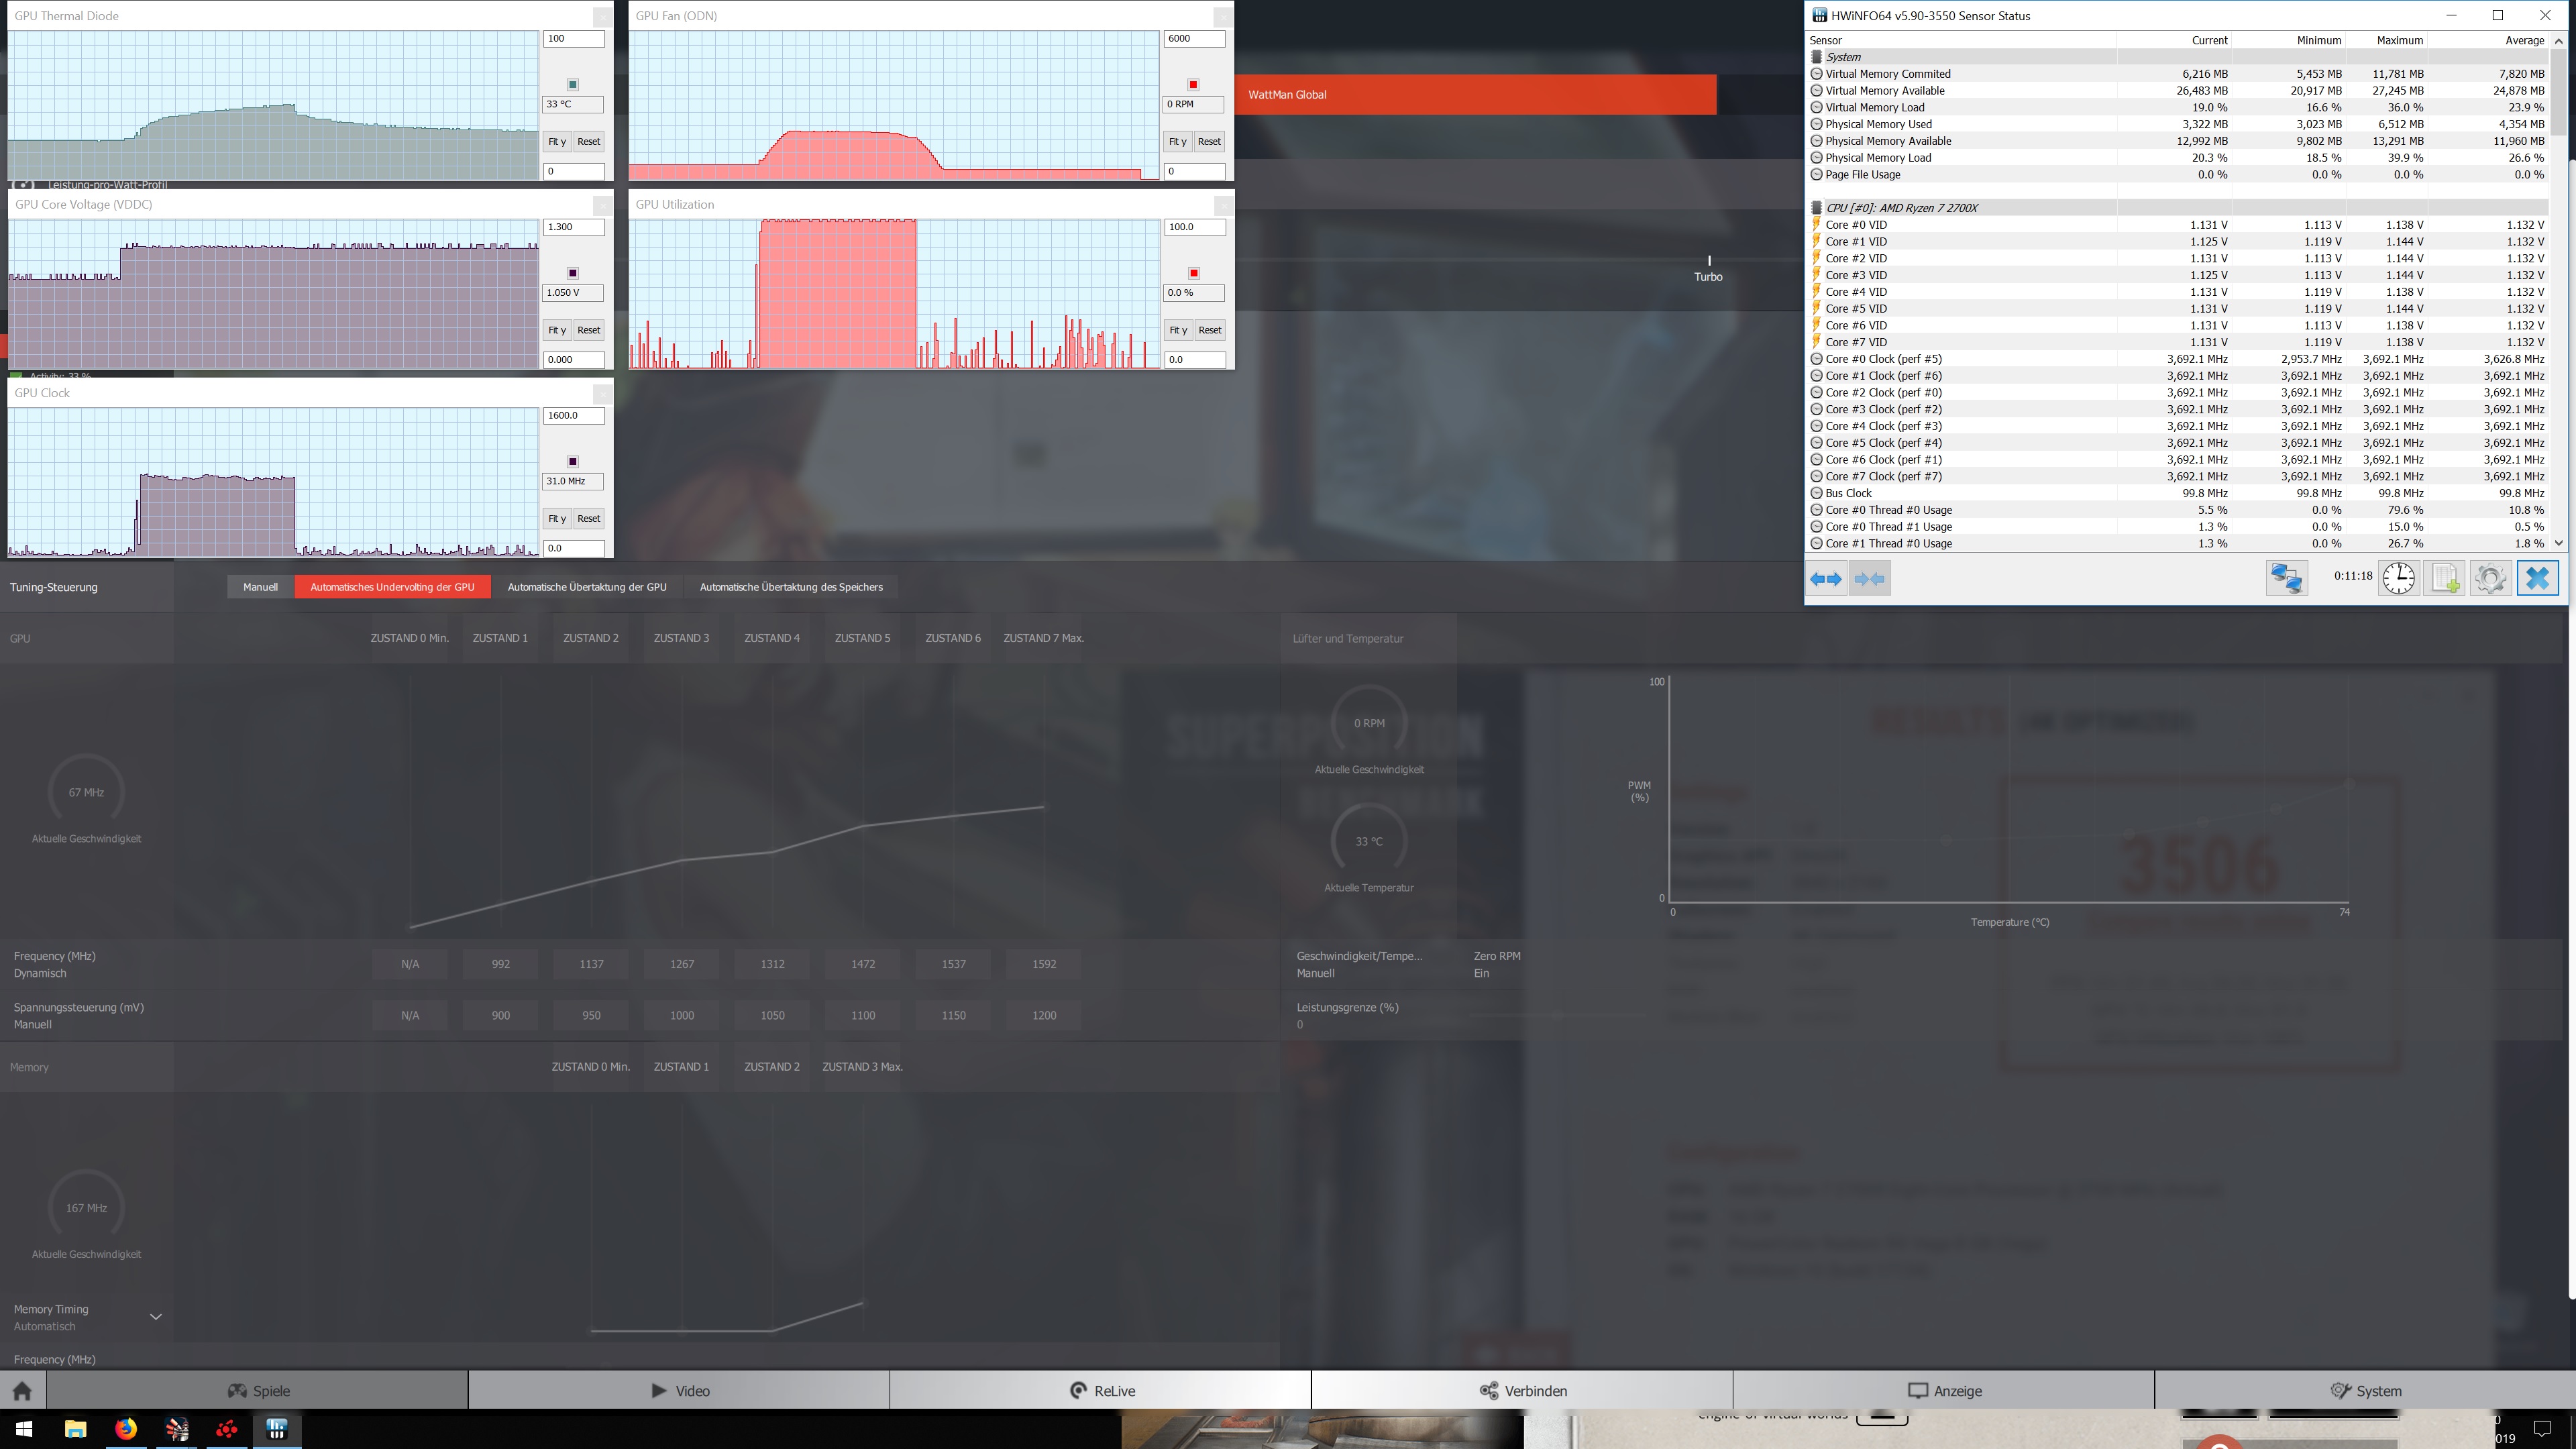Image resolution: width=2576 pixels, height=1449 pixels.
Task: Open the HWiNFO remote monitoring network icon
Action: [x=2286, y=578]
